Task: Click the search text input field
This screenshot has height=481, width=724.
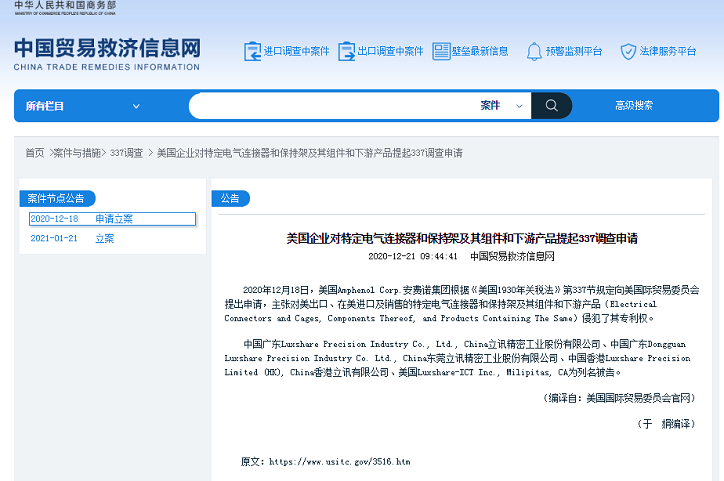Action: pos(332,105)
